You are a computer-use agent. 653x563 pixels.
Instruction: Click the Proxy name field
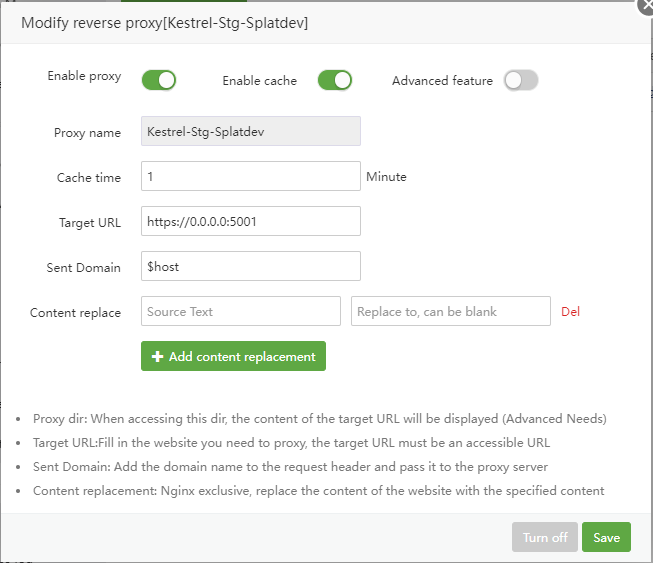tap(250, 132)
